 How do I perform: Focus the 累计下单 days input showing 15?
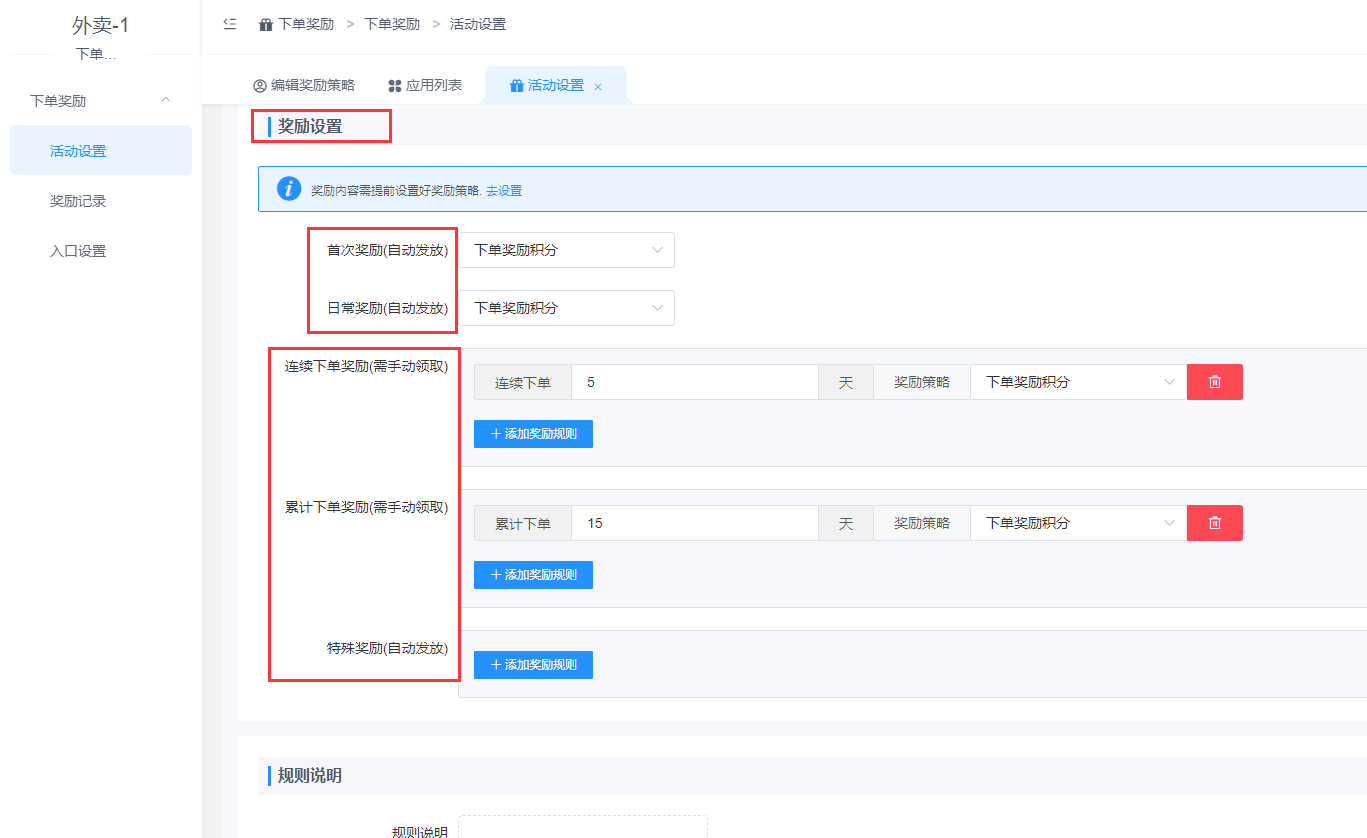(x=695, y=523)
